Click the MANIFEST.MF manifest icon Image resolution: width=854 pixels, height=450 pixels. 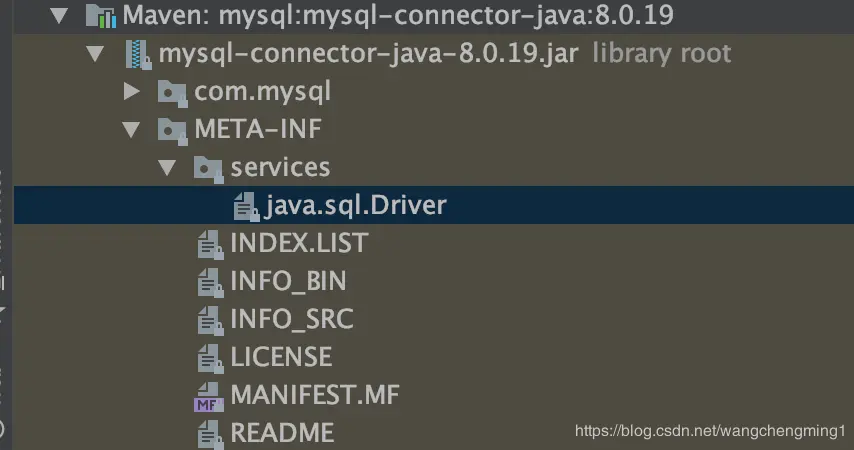[x=209, y=397]
